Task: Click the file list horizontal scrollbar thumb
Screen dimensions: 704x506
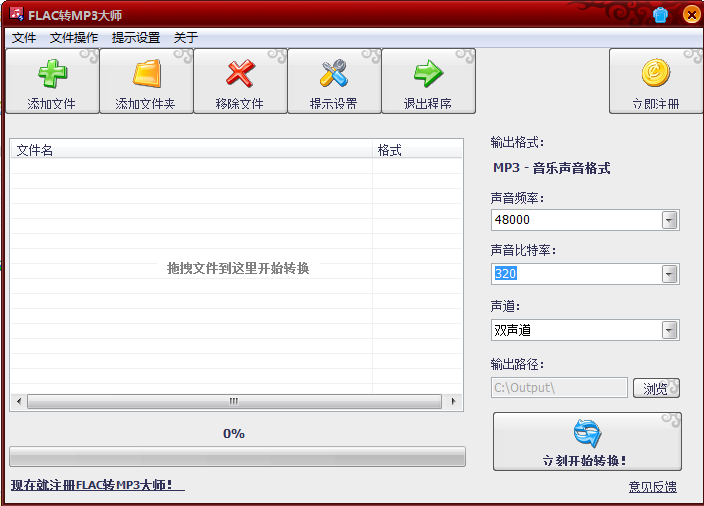Action: point(234,401)
